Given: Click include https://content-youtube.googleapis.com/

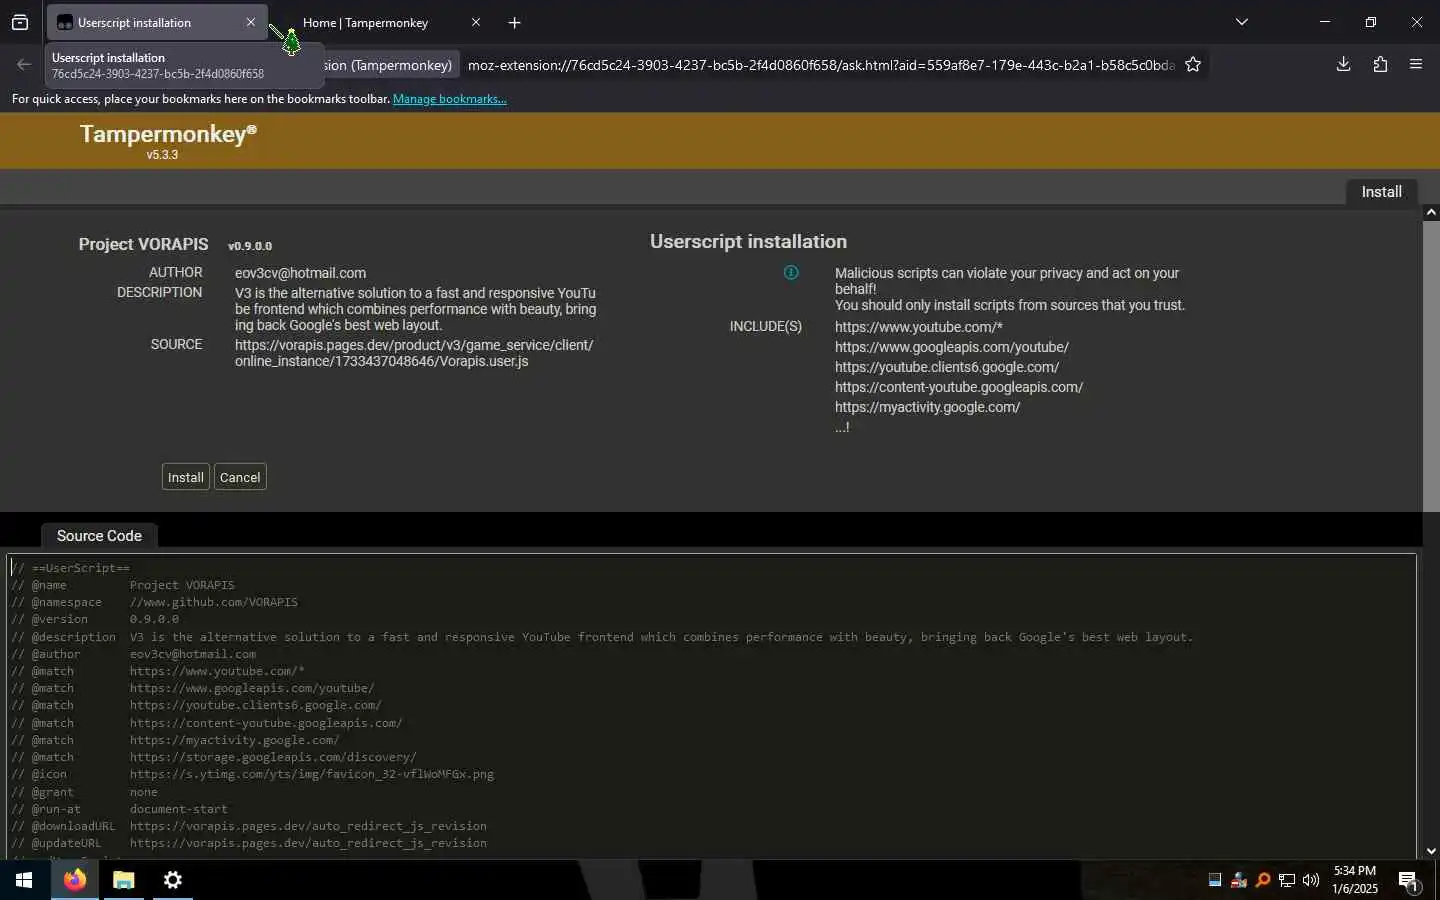Looking at the screenshot, I should [x=959, y=387].
